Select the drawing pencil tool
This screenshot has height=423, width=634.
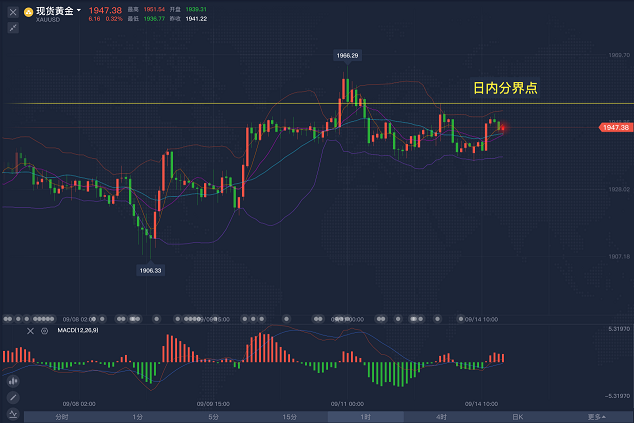(x=13, y=397)
